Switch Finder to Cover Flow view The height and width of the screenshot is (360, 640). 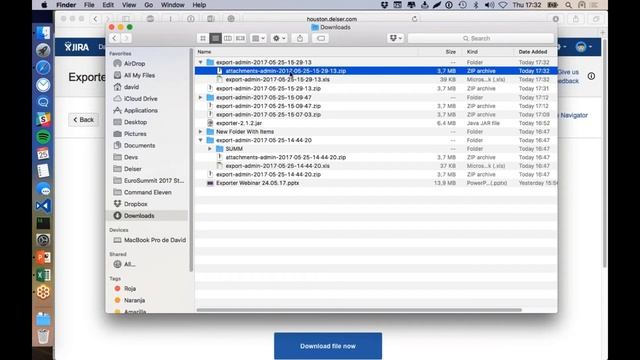click(240, 38)
